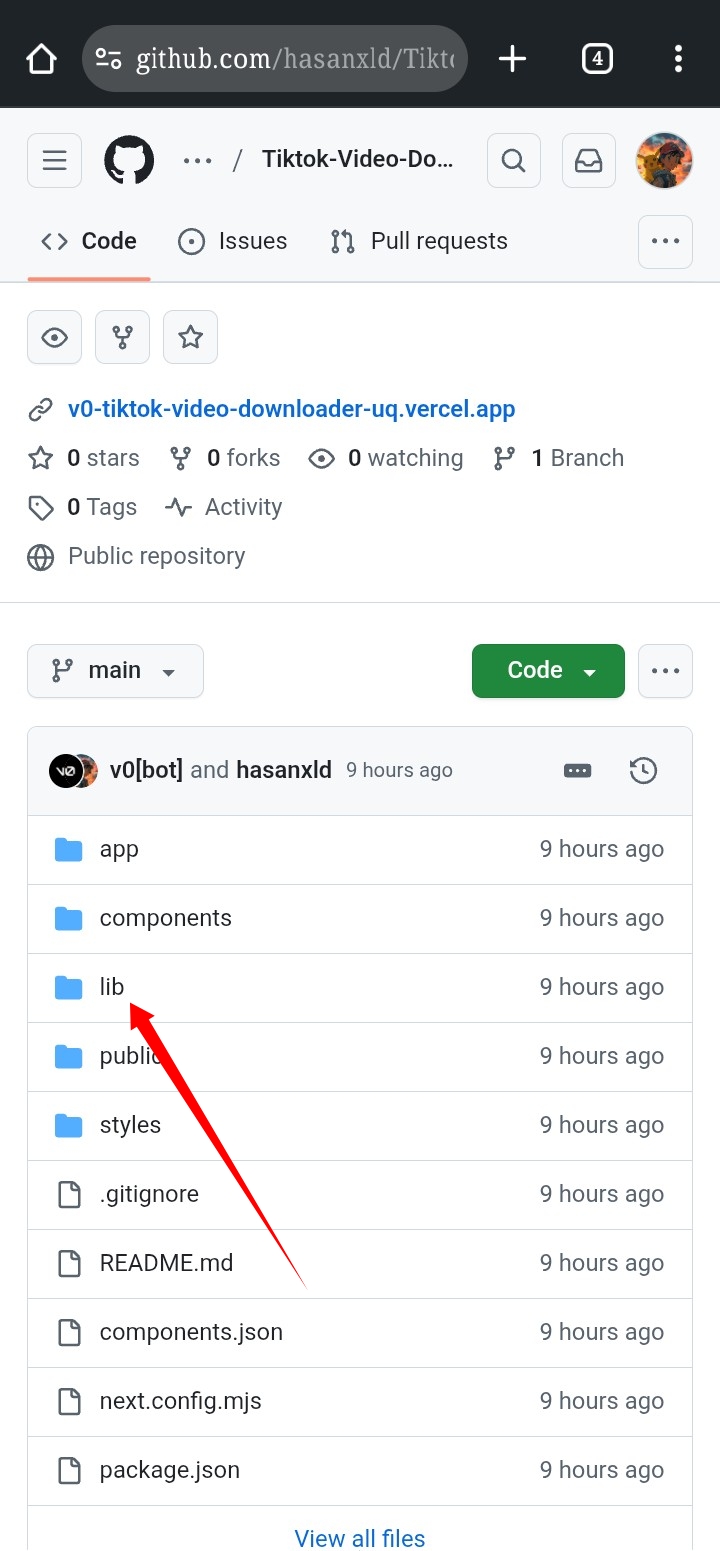720x1551 pixels.
Task: Expand more repository tabs ellipsis
Action: coord(665,241)
